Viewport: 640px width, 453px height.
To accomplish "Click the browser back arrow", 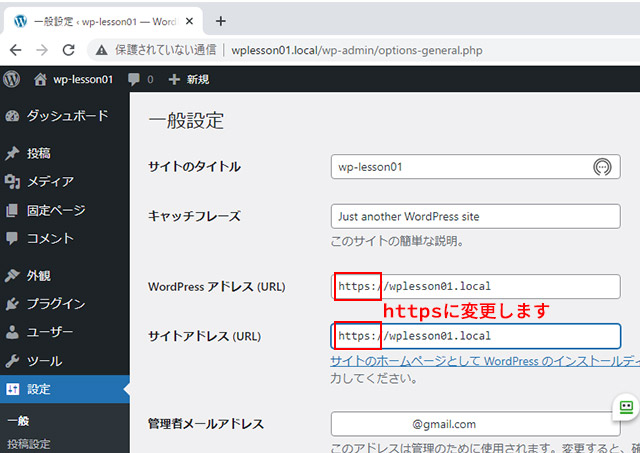I will (x=16, y=50).
